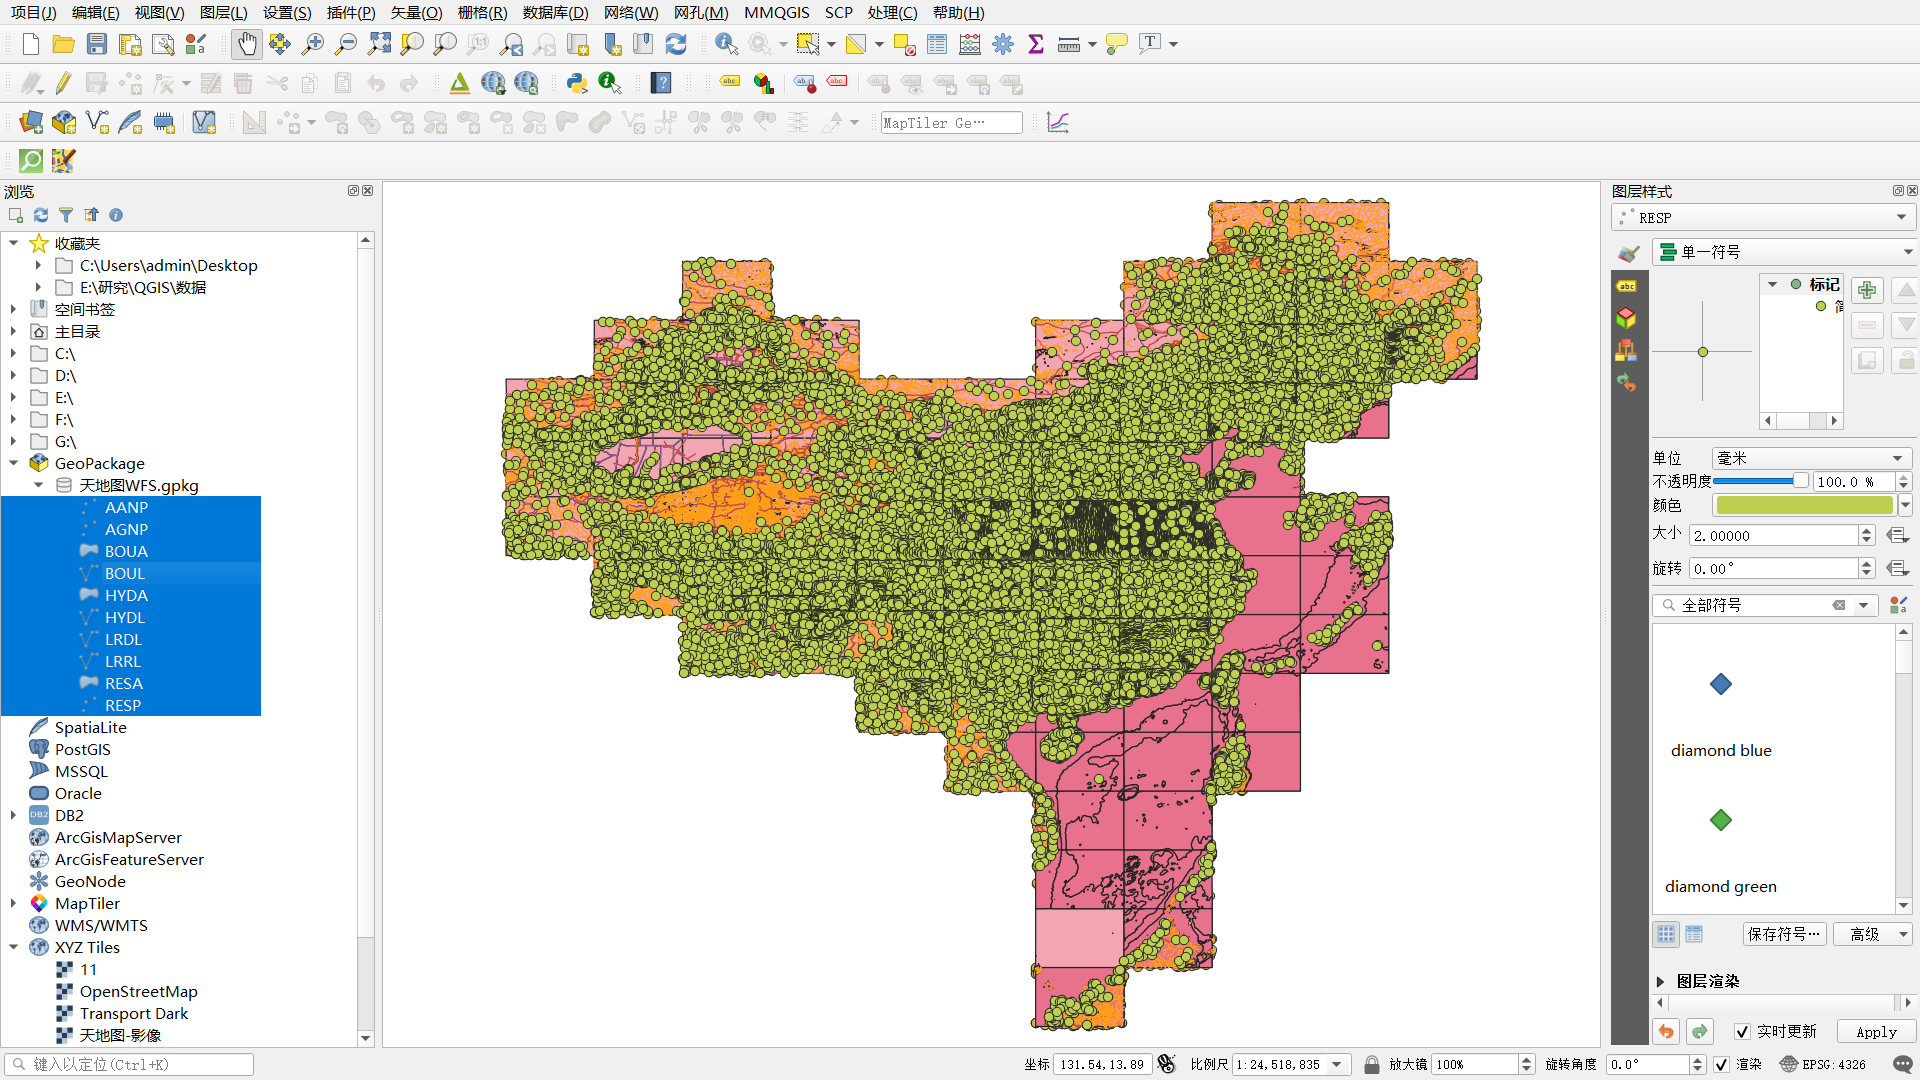Click the Zoom In magnifier tool

[x=312, y=44]
